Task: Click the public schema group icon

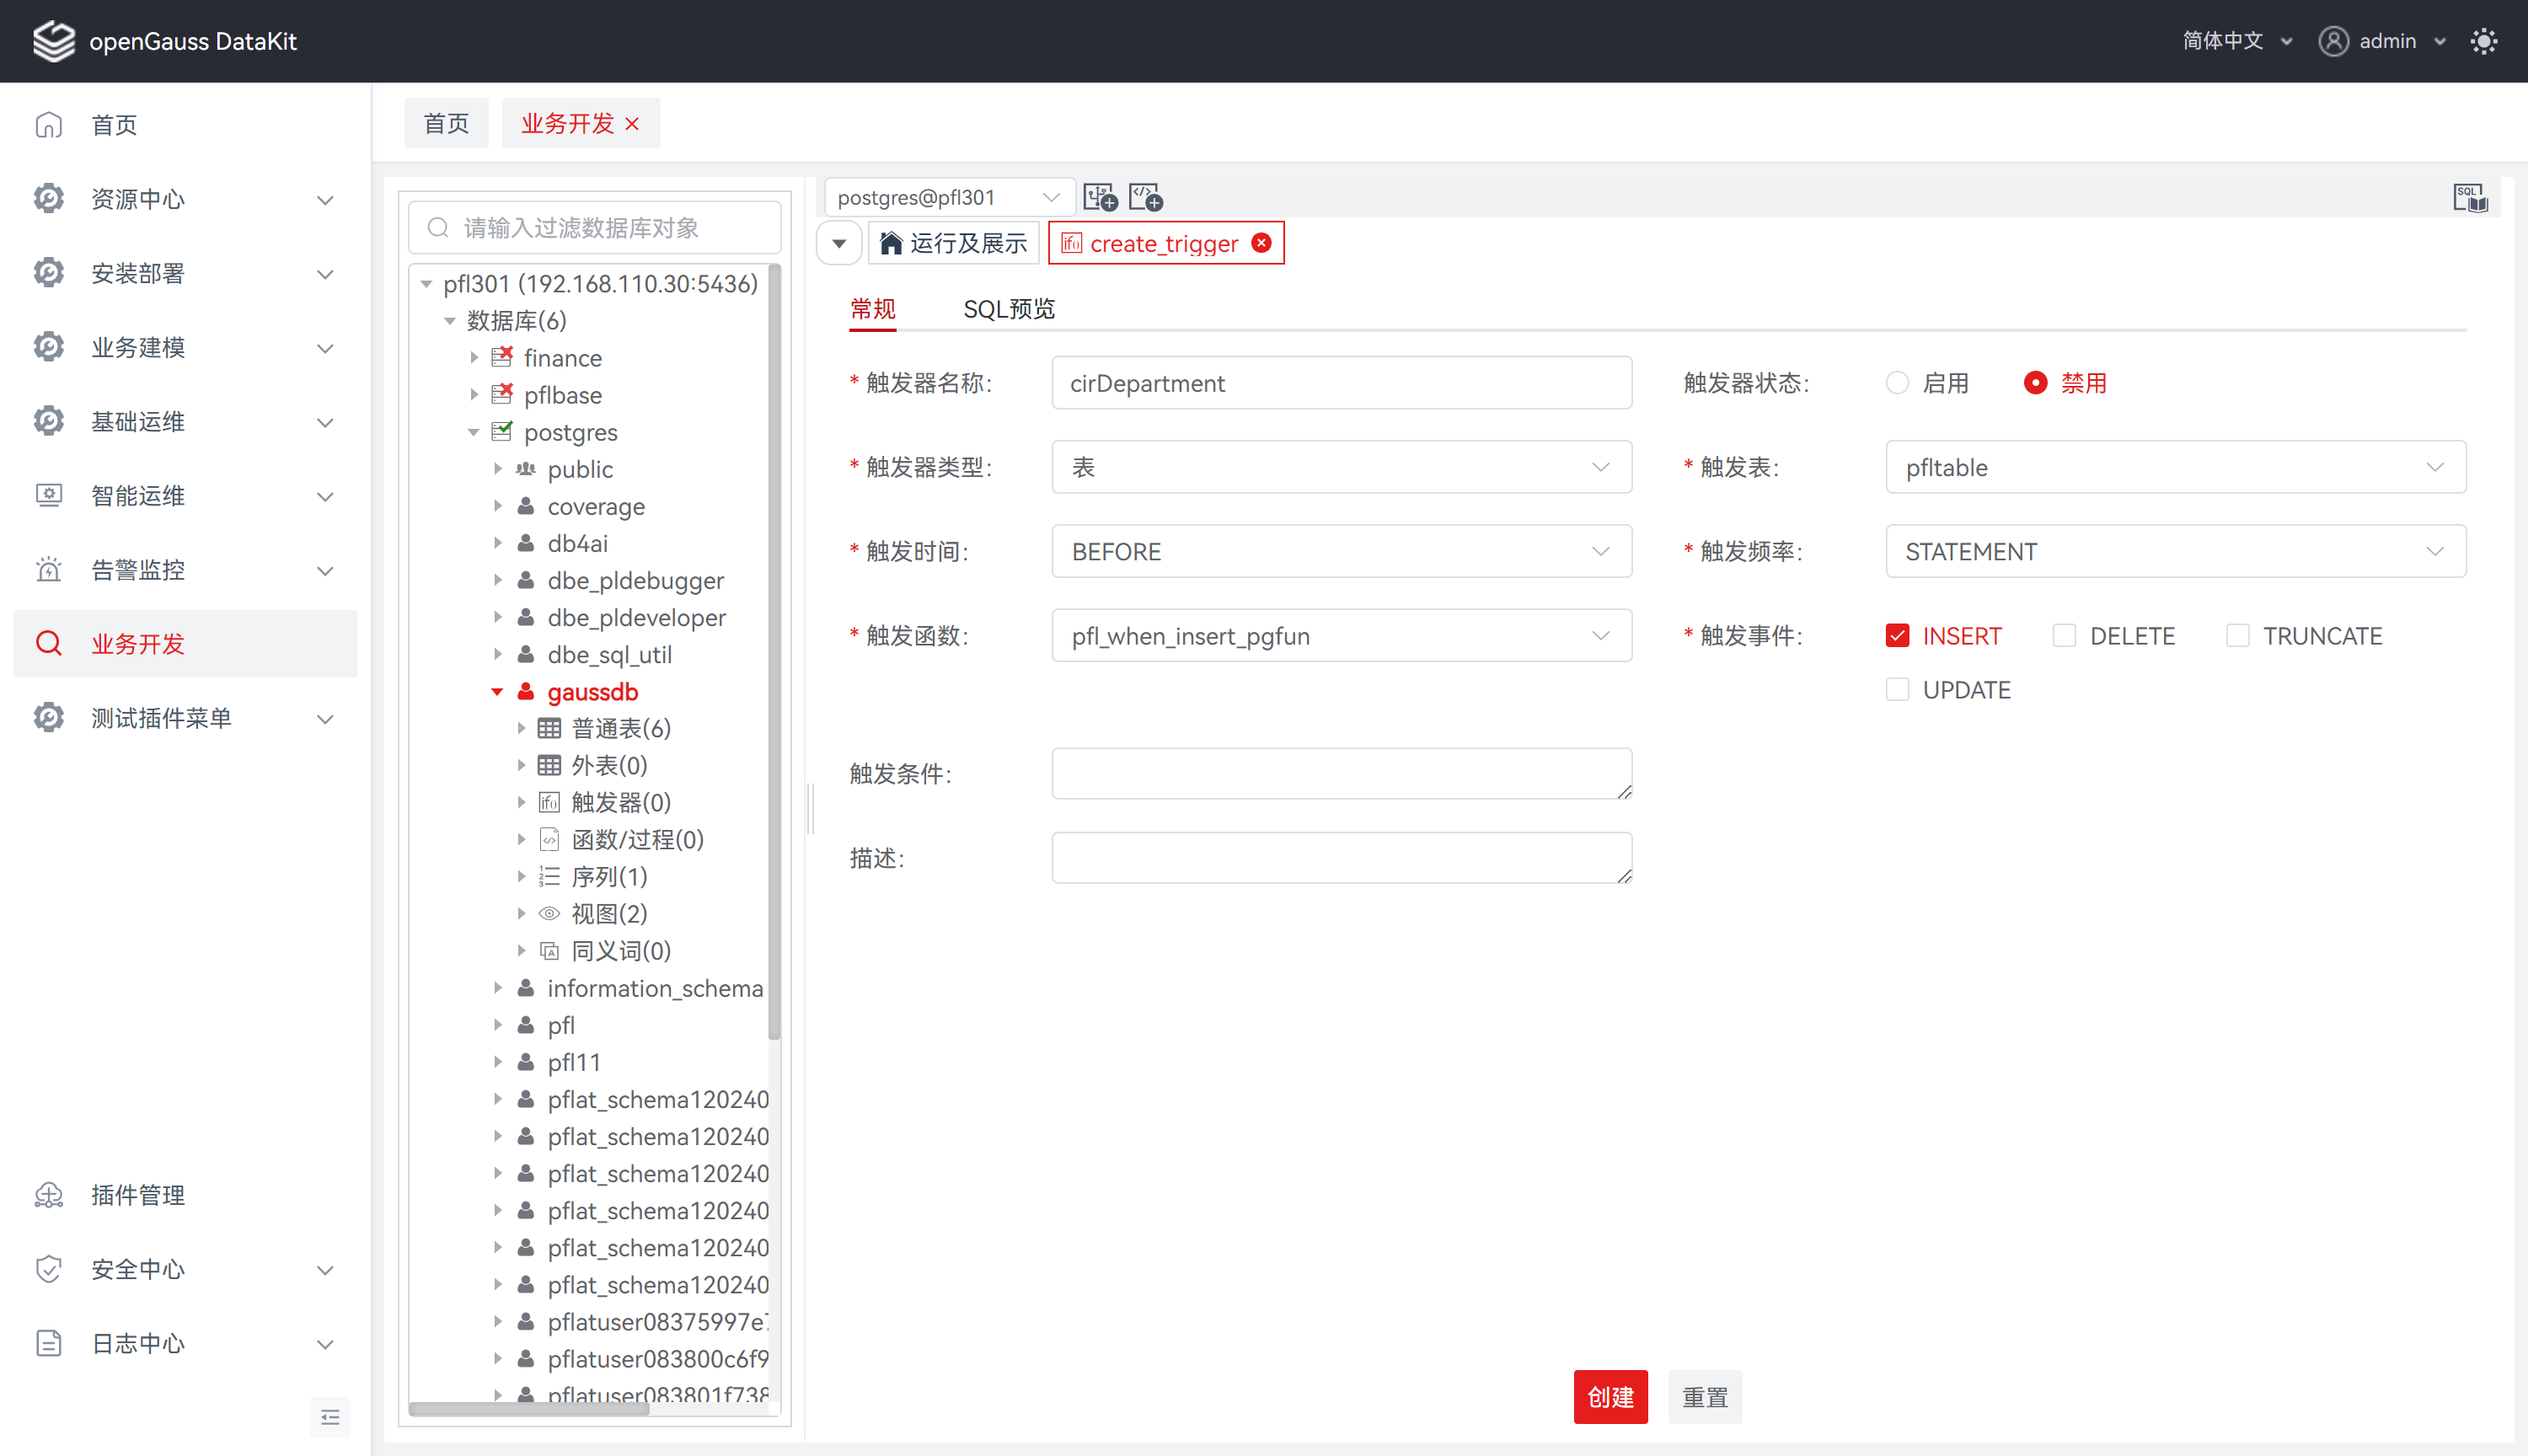Action: pyautogui.click(x=526, y=469)
